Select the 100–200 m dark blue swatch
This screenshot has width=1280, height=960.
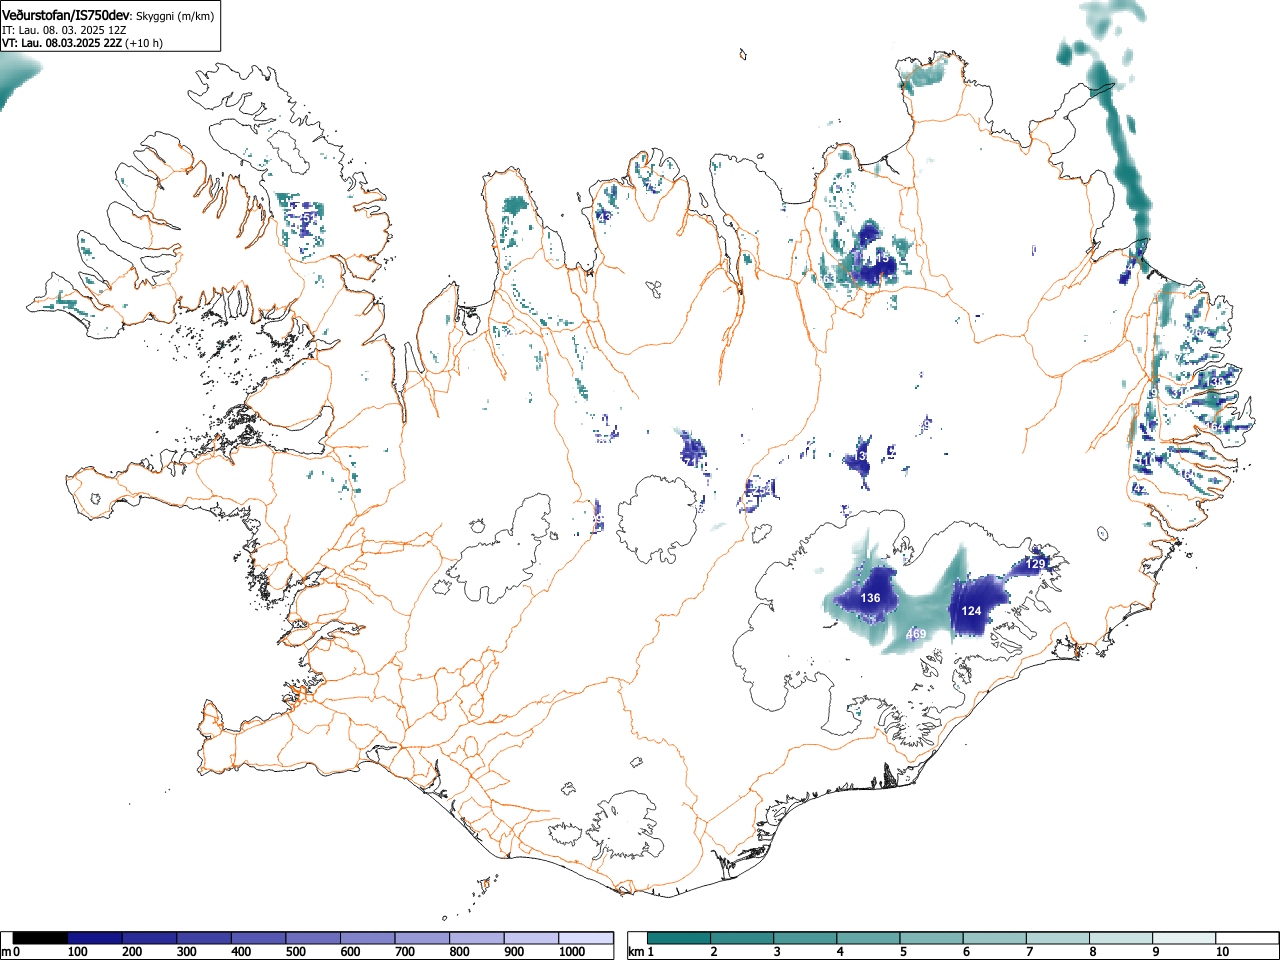94,938
